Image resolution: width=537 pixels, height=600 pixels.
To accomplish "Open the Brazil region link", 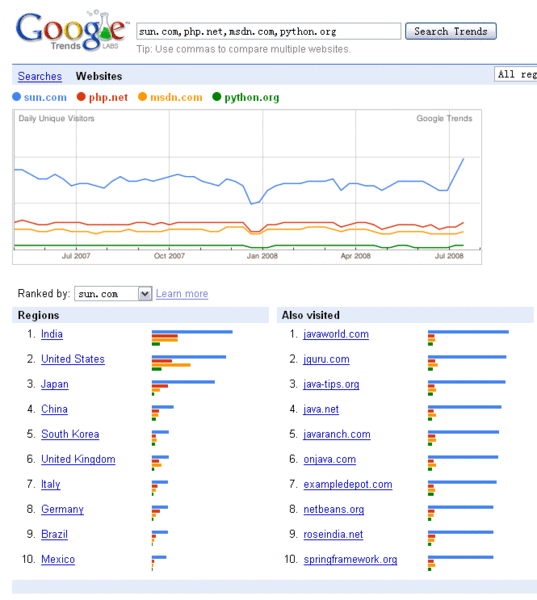I will [54, 534].
